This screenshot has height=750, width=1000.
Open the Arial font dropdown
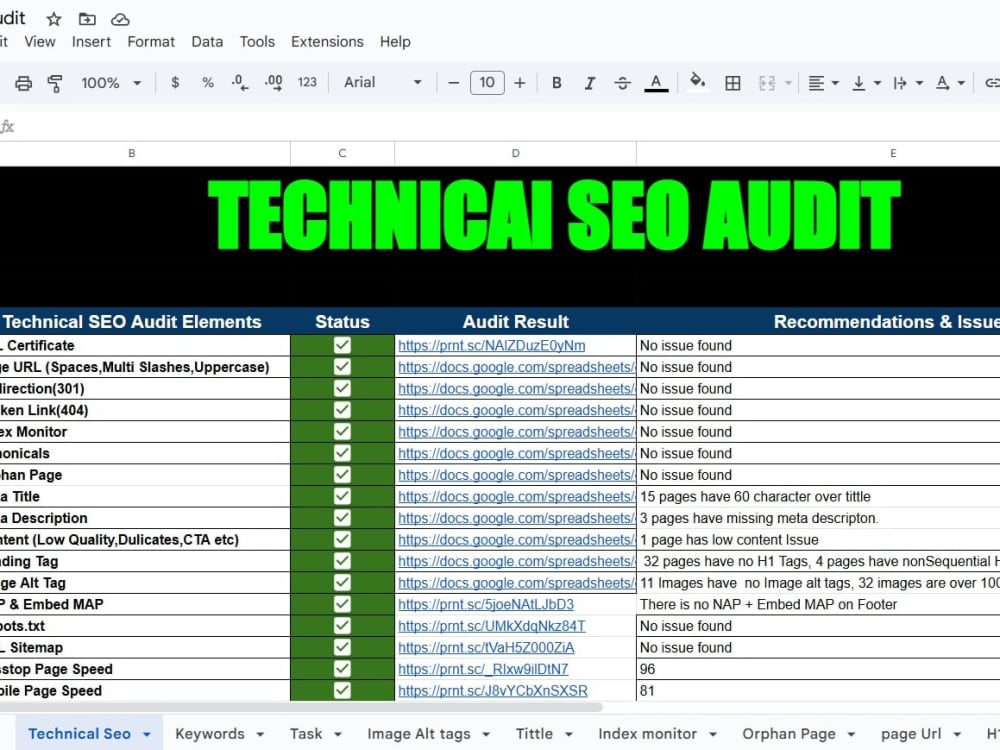383,82
